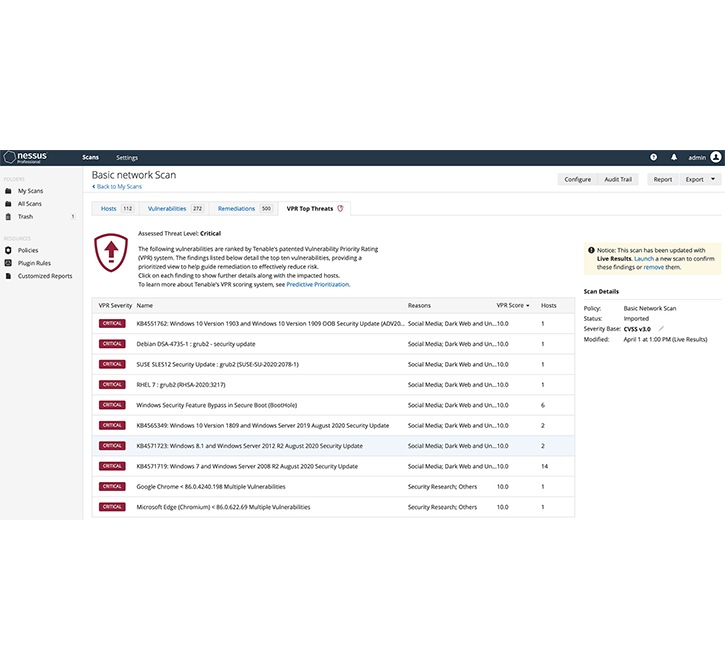Screen dimensions: 725x670
Task: Click CRITICAL badge for SUSE SLES12 row
Action: tap(112, 364)
